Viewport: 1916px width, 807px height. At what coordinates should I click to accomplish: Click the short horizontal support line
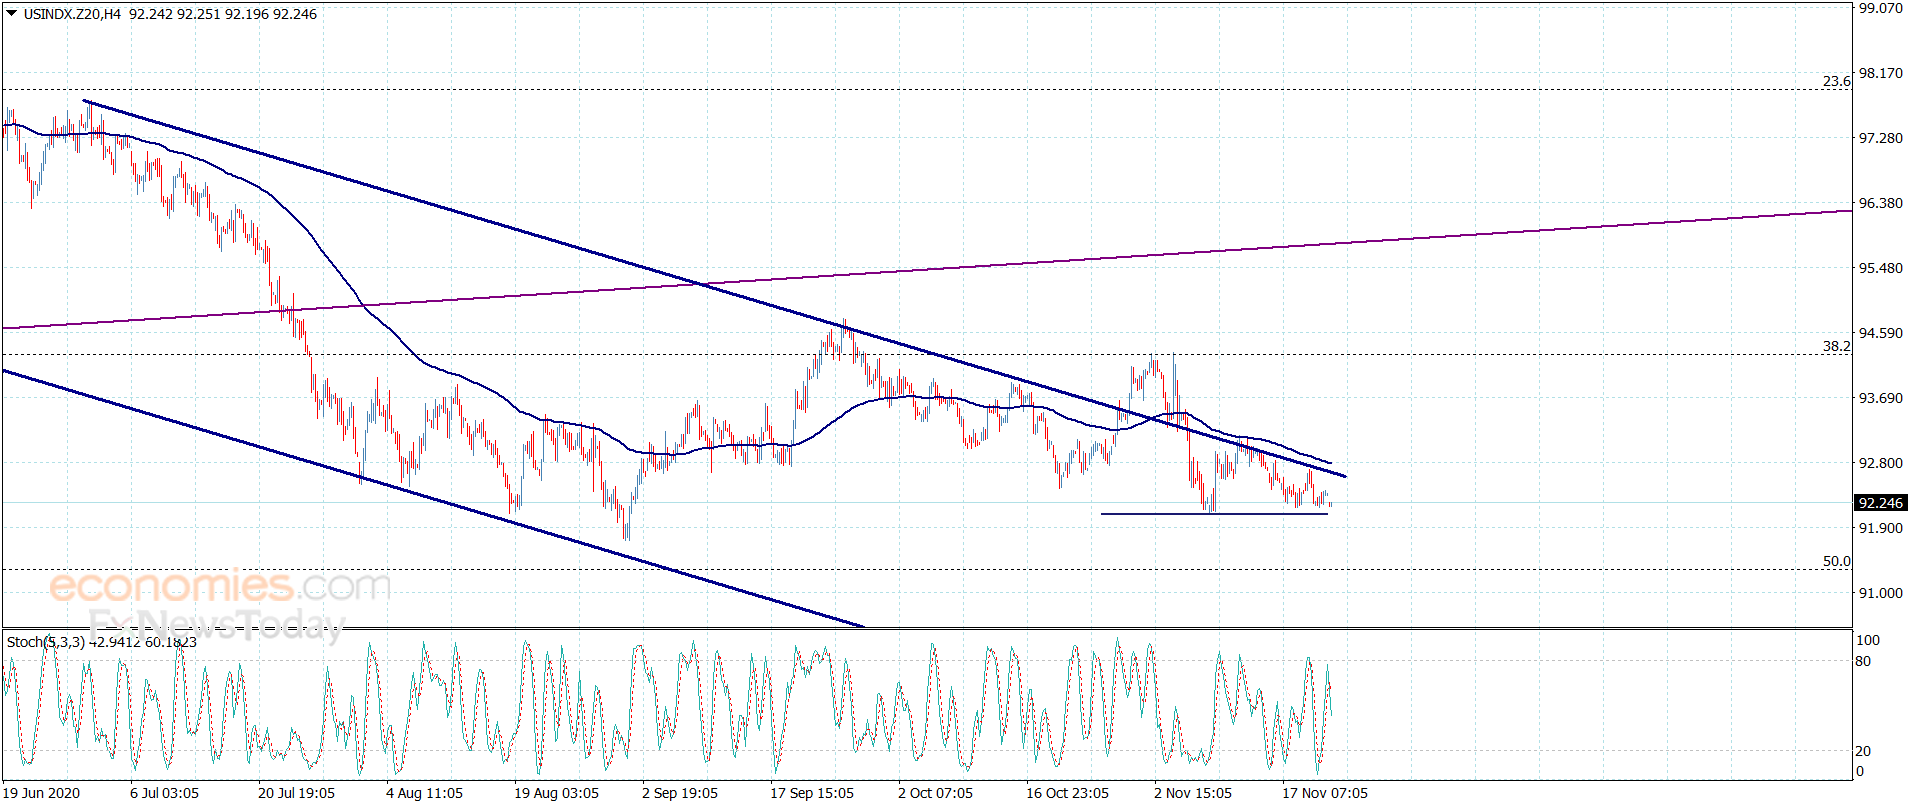click(x=1214, y=514)
